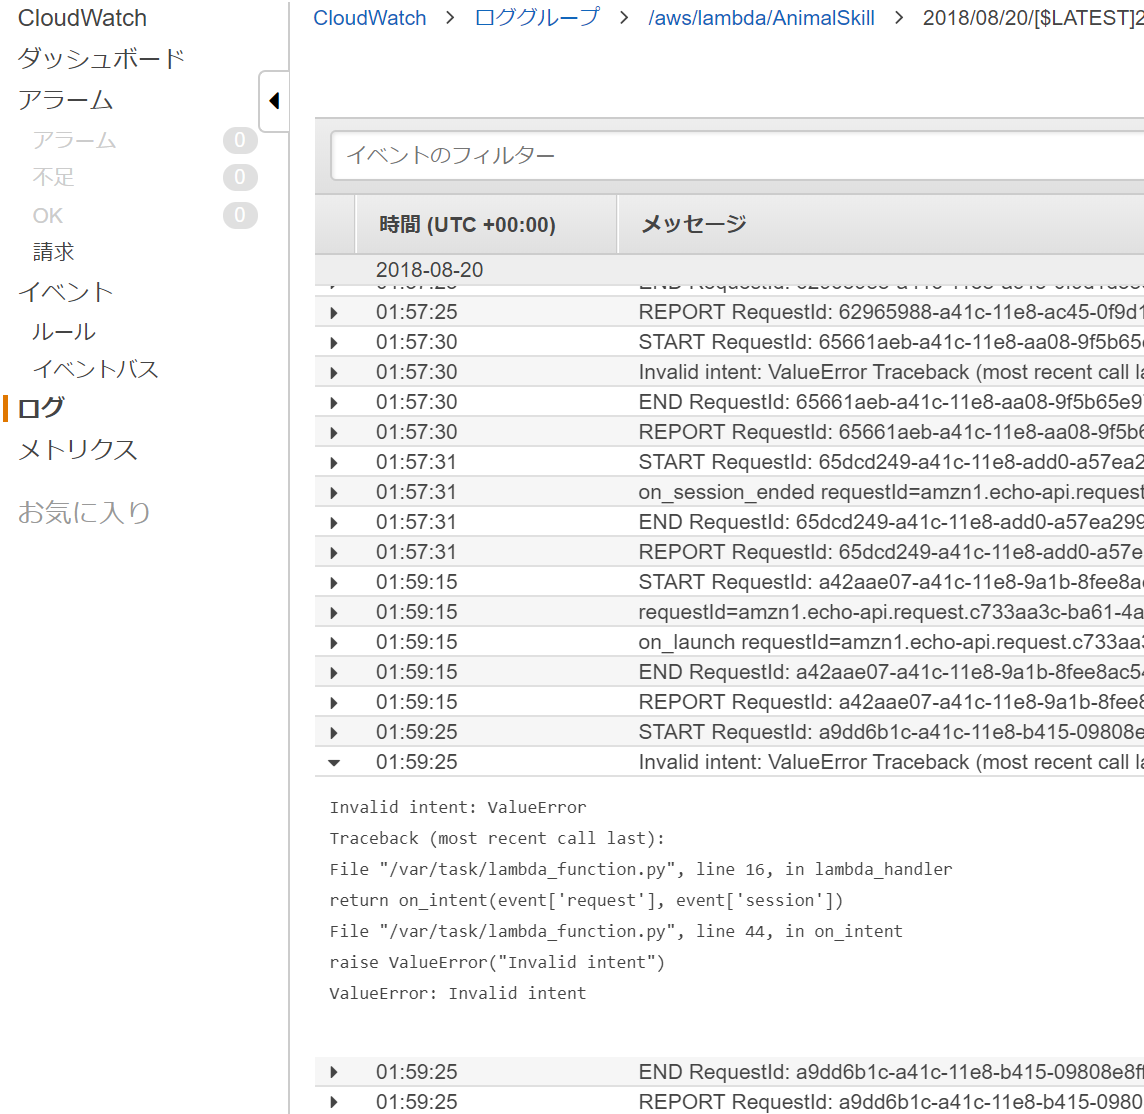This screenshot has width=1144, height=1114.
Task: Select ログ in the sidebar
Action: tap(41, 407)
